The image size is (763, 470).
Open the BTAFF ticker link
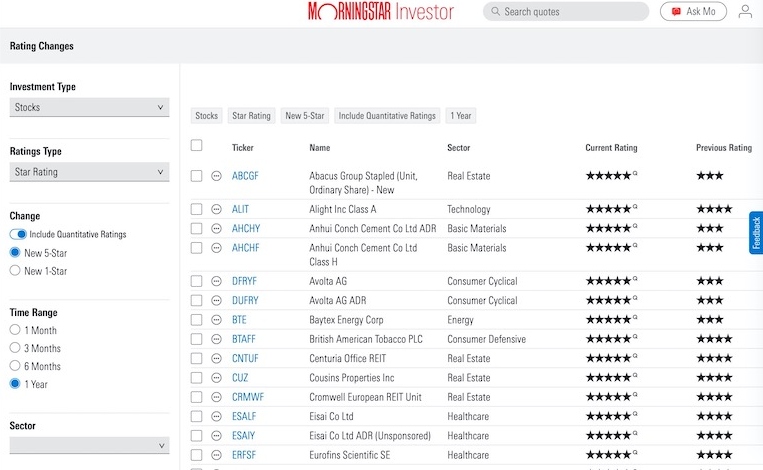(244, 339)
